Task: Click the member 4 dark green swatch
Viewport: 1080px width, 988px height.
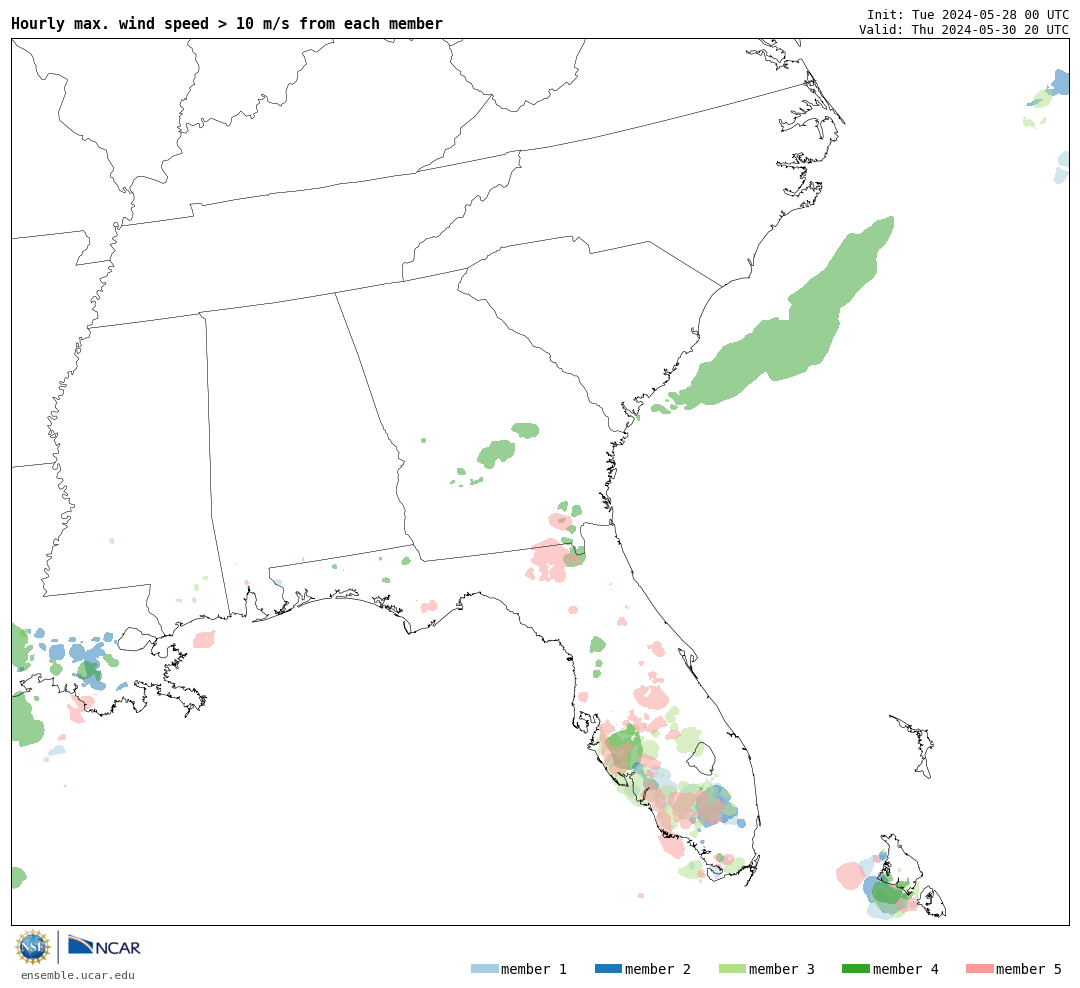Action: tap(855, 968)
